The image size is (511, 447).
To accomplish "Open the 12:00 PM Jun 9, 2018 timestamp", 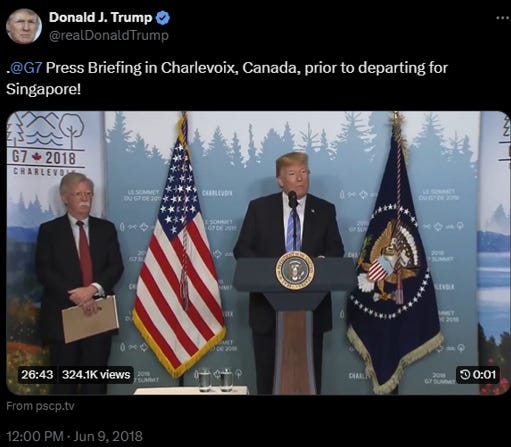I will coord(74,436).
